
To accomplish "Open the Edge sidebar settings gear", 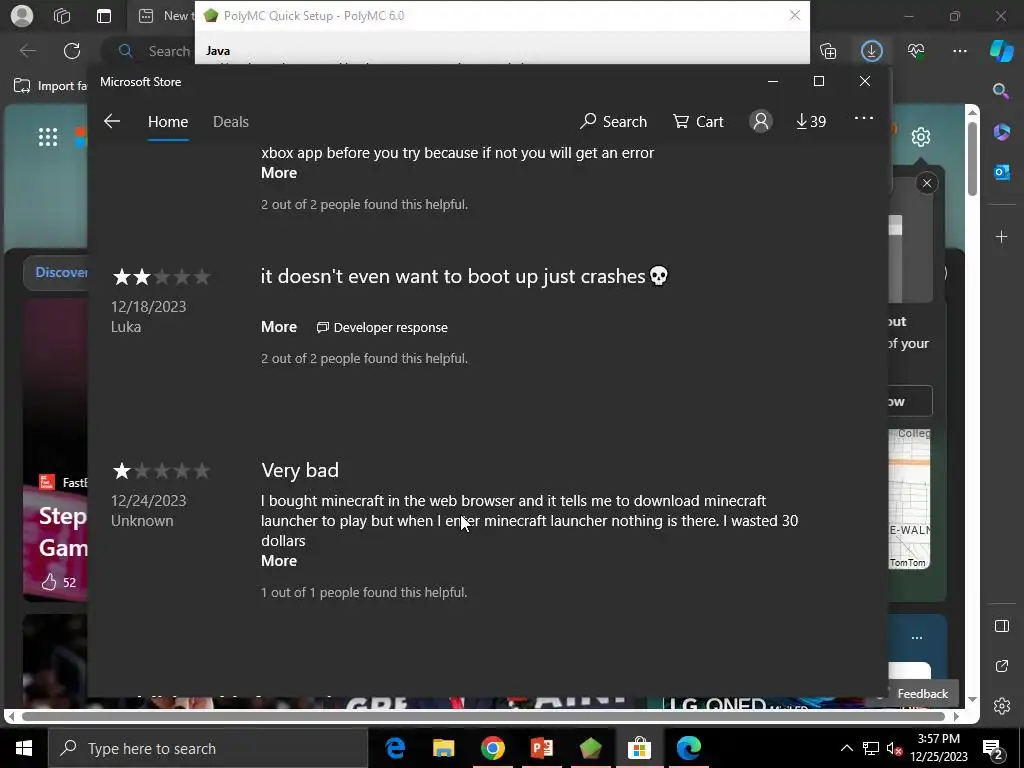I will click(x=1001, y=706).
